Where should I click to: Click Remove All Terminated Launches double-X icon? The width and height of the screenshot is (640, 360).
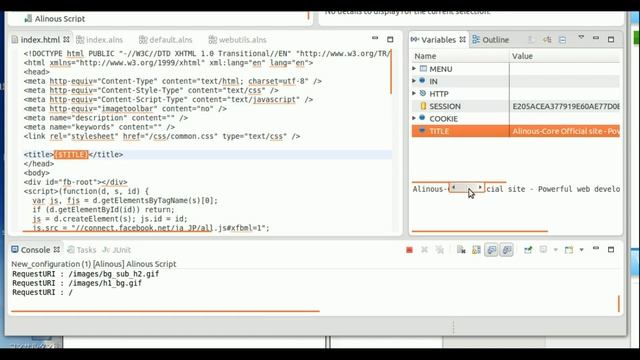440,250
